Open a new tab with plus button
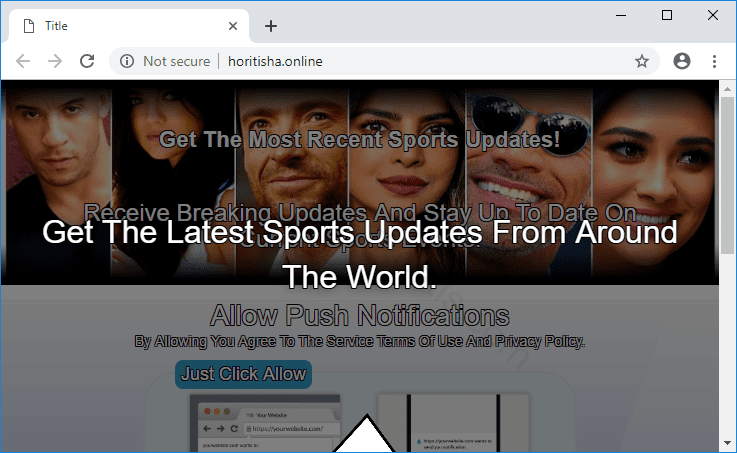Image resolution: width=737 pixels, height=453 pixels. pyautogui.click(x=270, y=26)
